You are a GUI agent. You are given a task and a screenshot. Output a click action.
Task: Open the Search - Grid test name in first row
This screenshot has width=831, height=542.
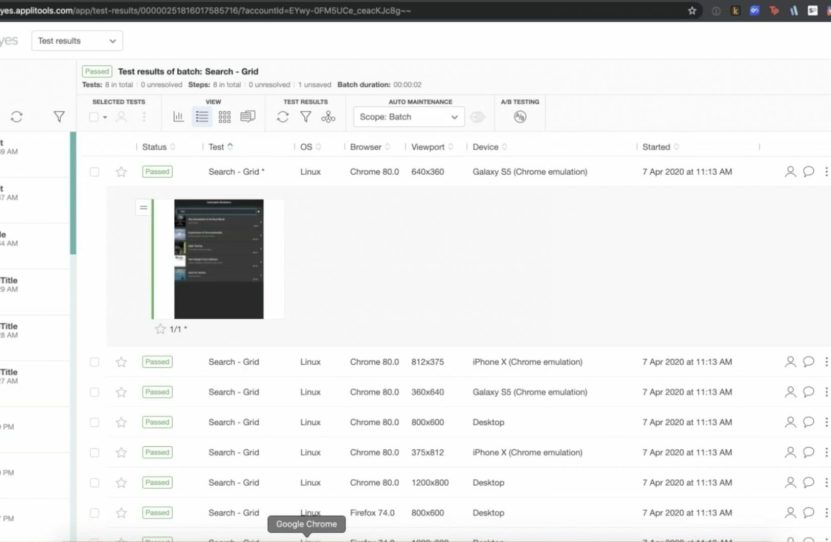pos(235,172)
